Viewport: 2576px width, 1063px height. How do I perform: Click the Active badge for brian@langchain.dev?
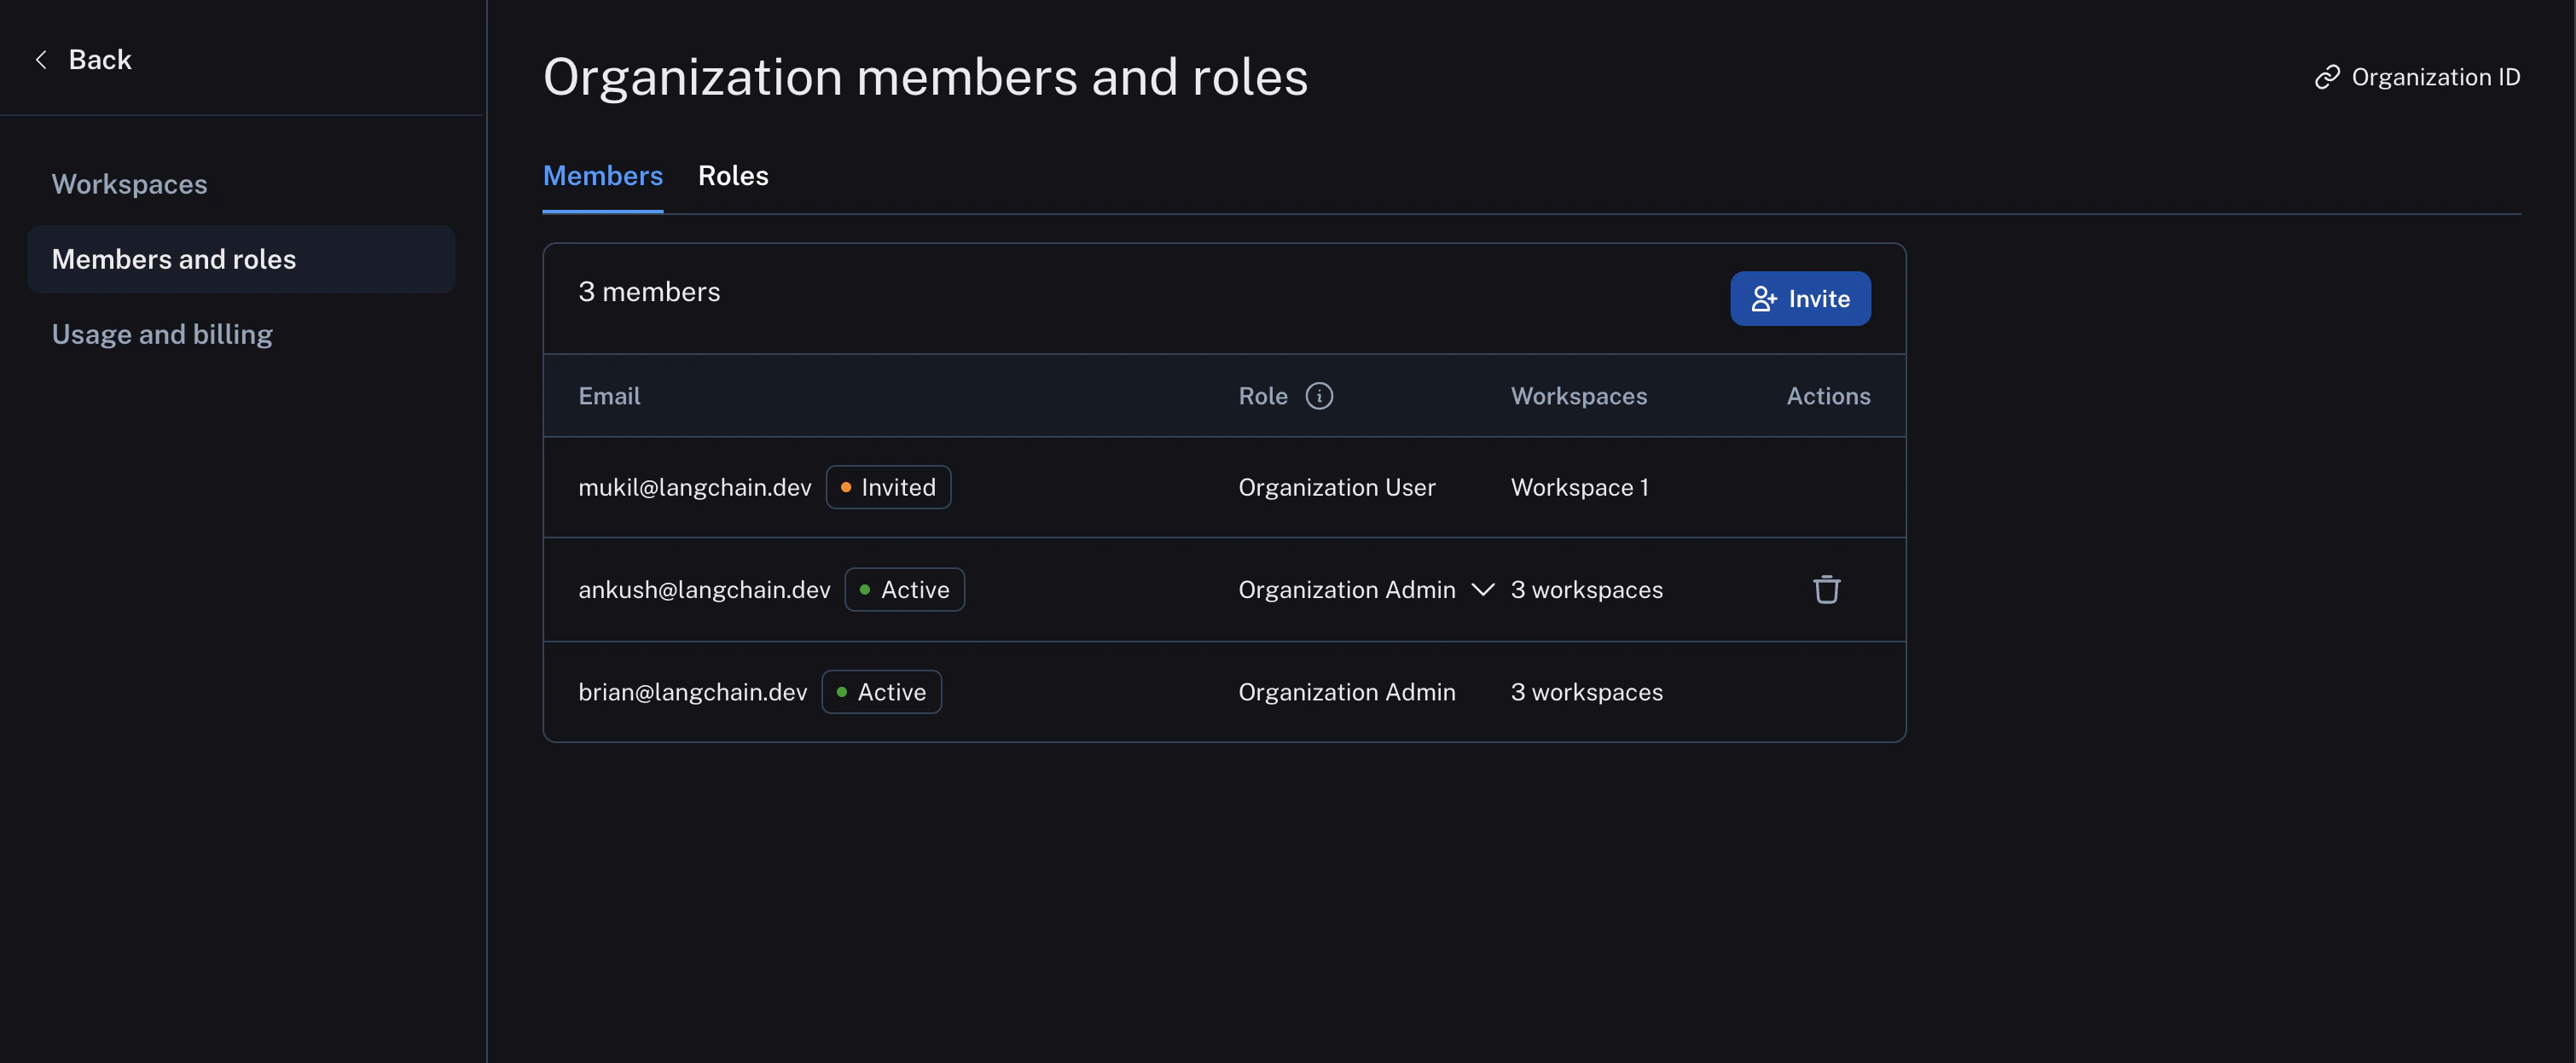881,691
